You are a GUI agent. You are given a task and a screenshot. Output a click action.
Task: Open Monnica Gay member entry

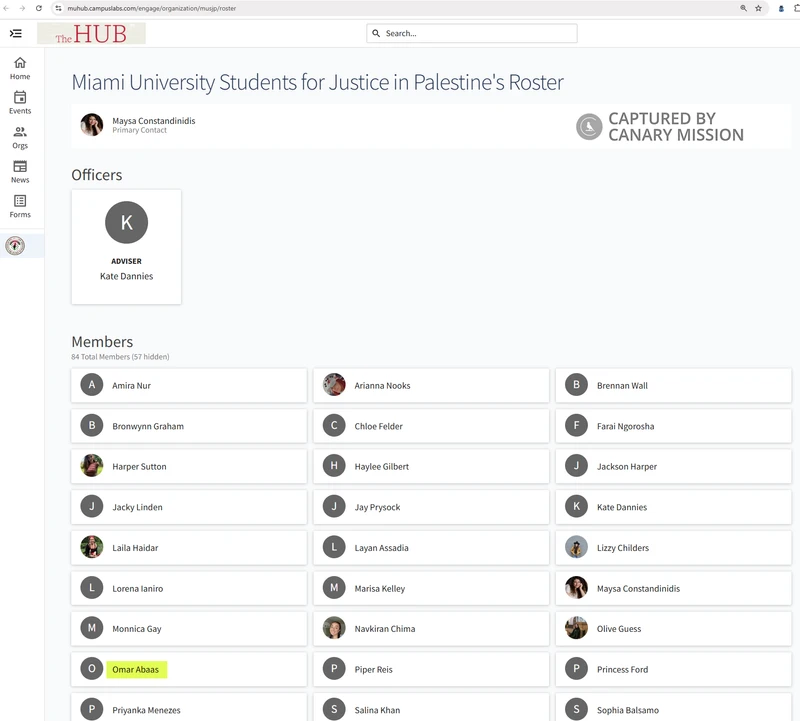[x=189, y=629]
